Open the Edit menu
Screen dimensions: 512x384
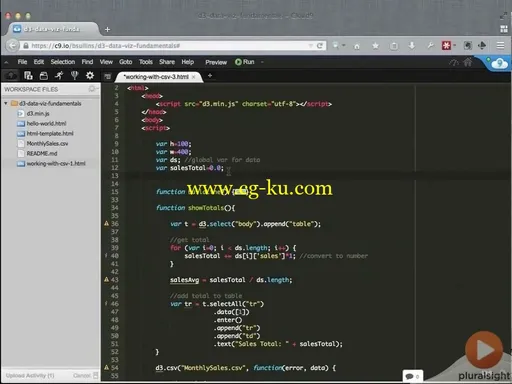39,62
